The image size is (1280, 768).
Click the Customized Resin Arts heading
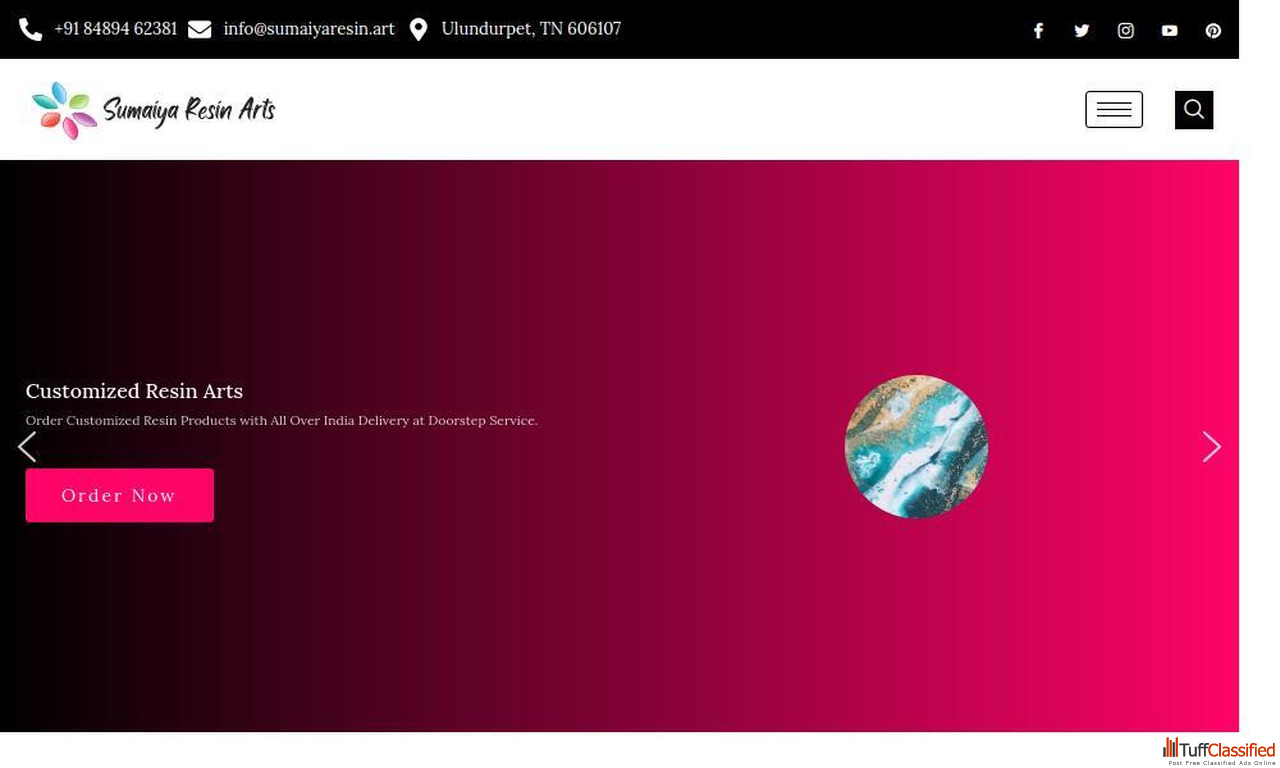134,391
